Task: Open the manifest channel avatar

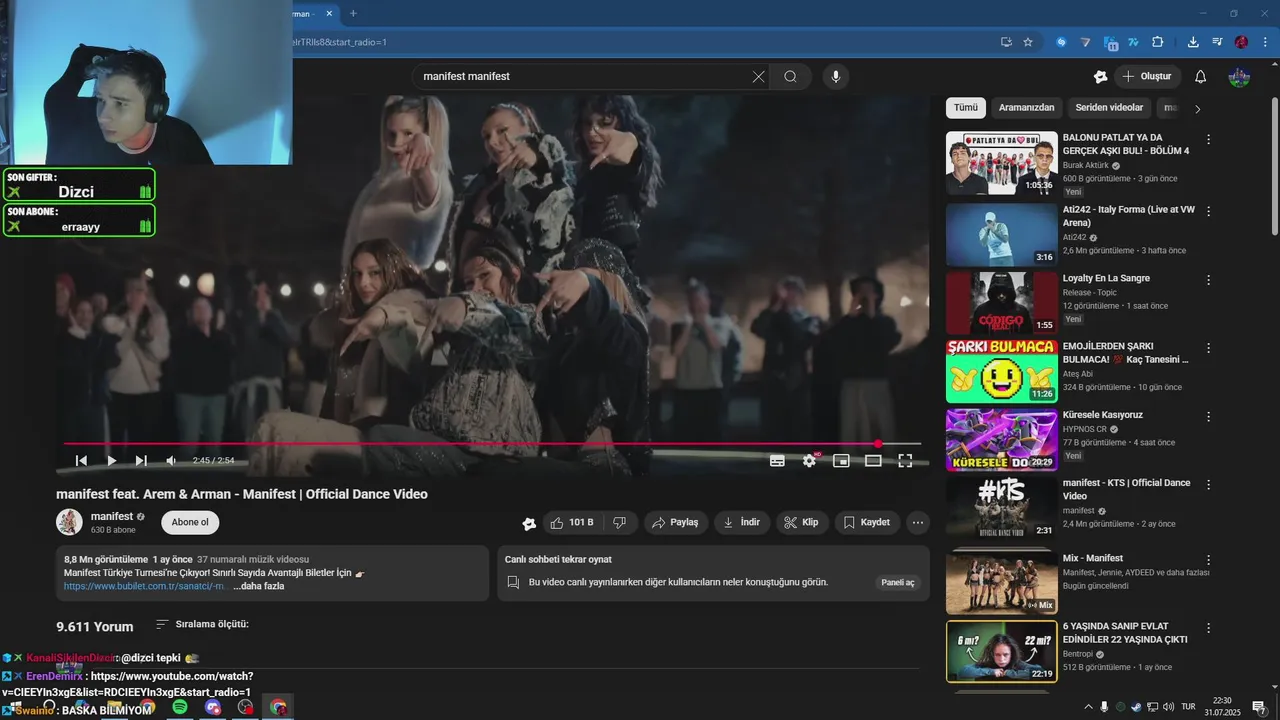Action: 69,522
